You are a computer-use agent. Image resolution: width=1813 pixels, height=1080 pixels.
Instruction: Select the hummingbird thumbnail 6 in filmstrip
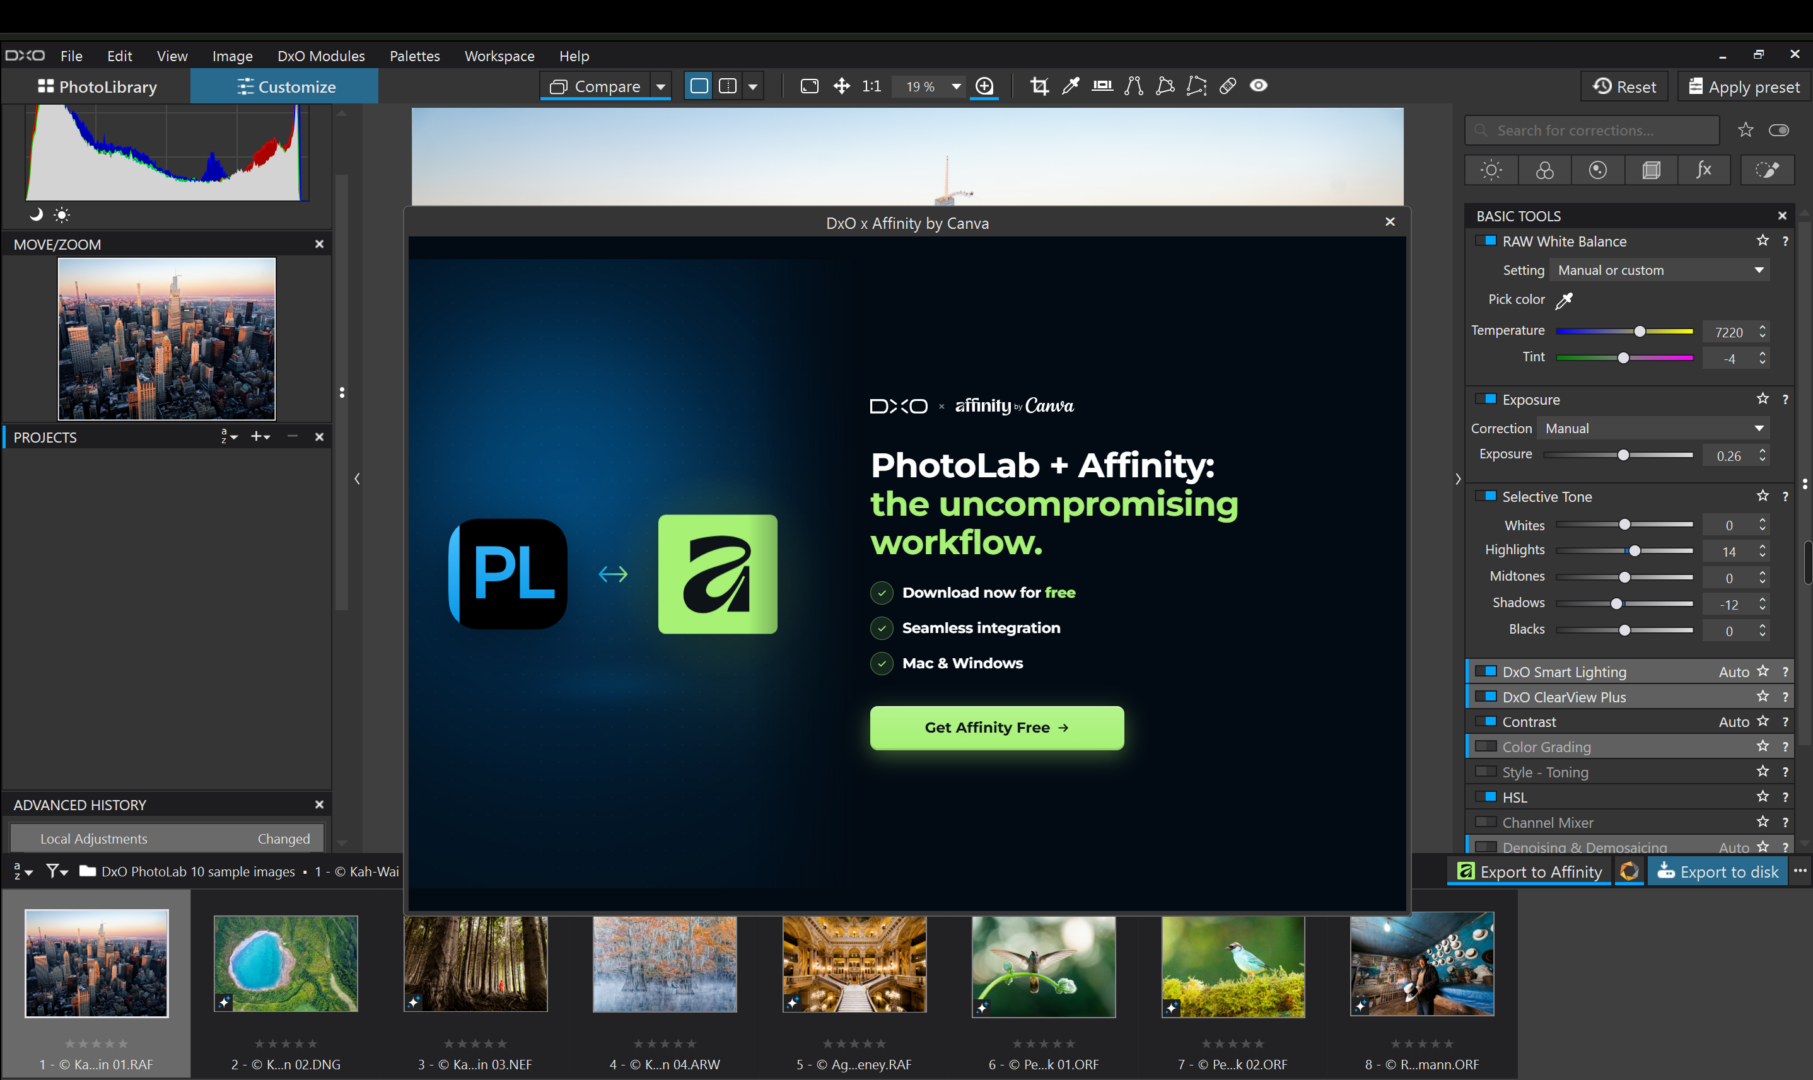[x=1043, y=966]
